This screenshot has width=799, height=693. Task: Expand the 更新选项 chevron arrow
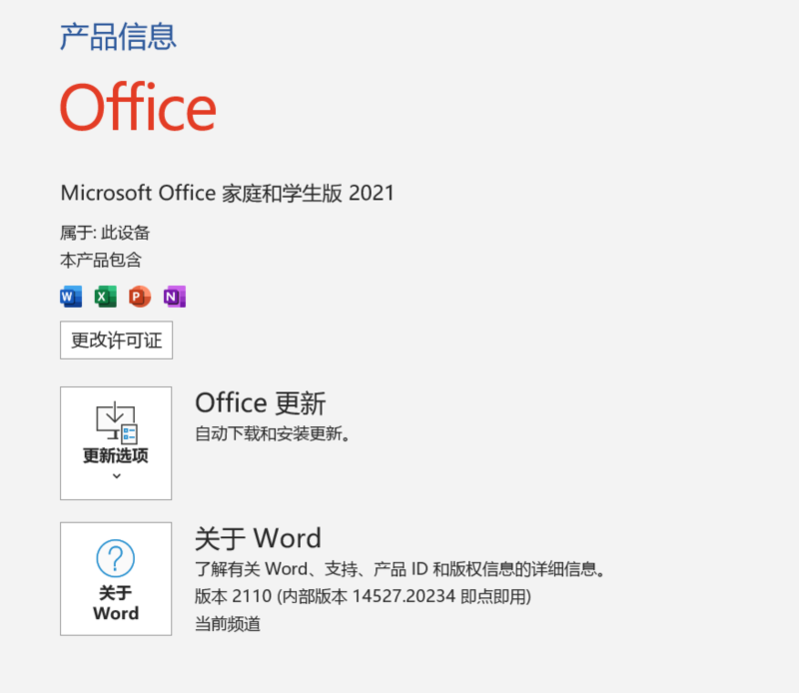116,476
